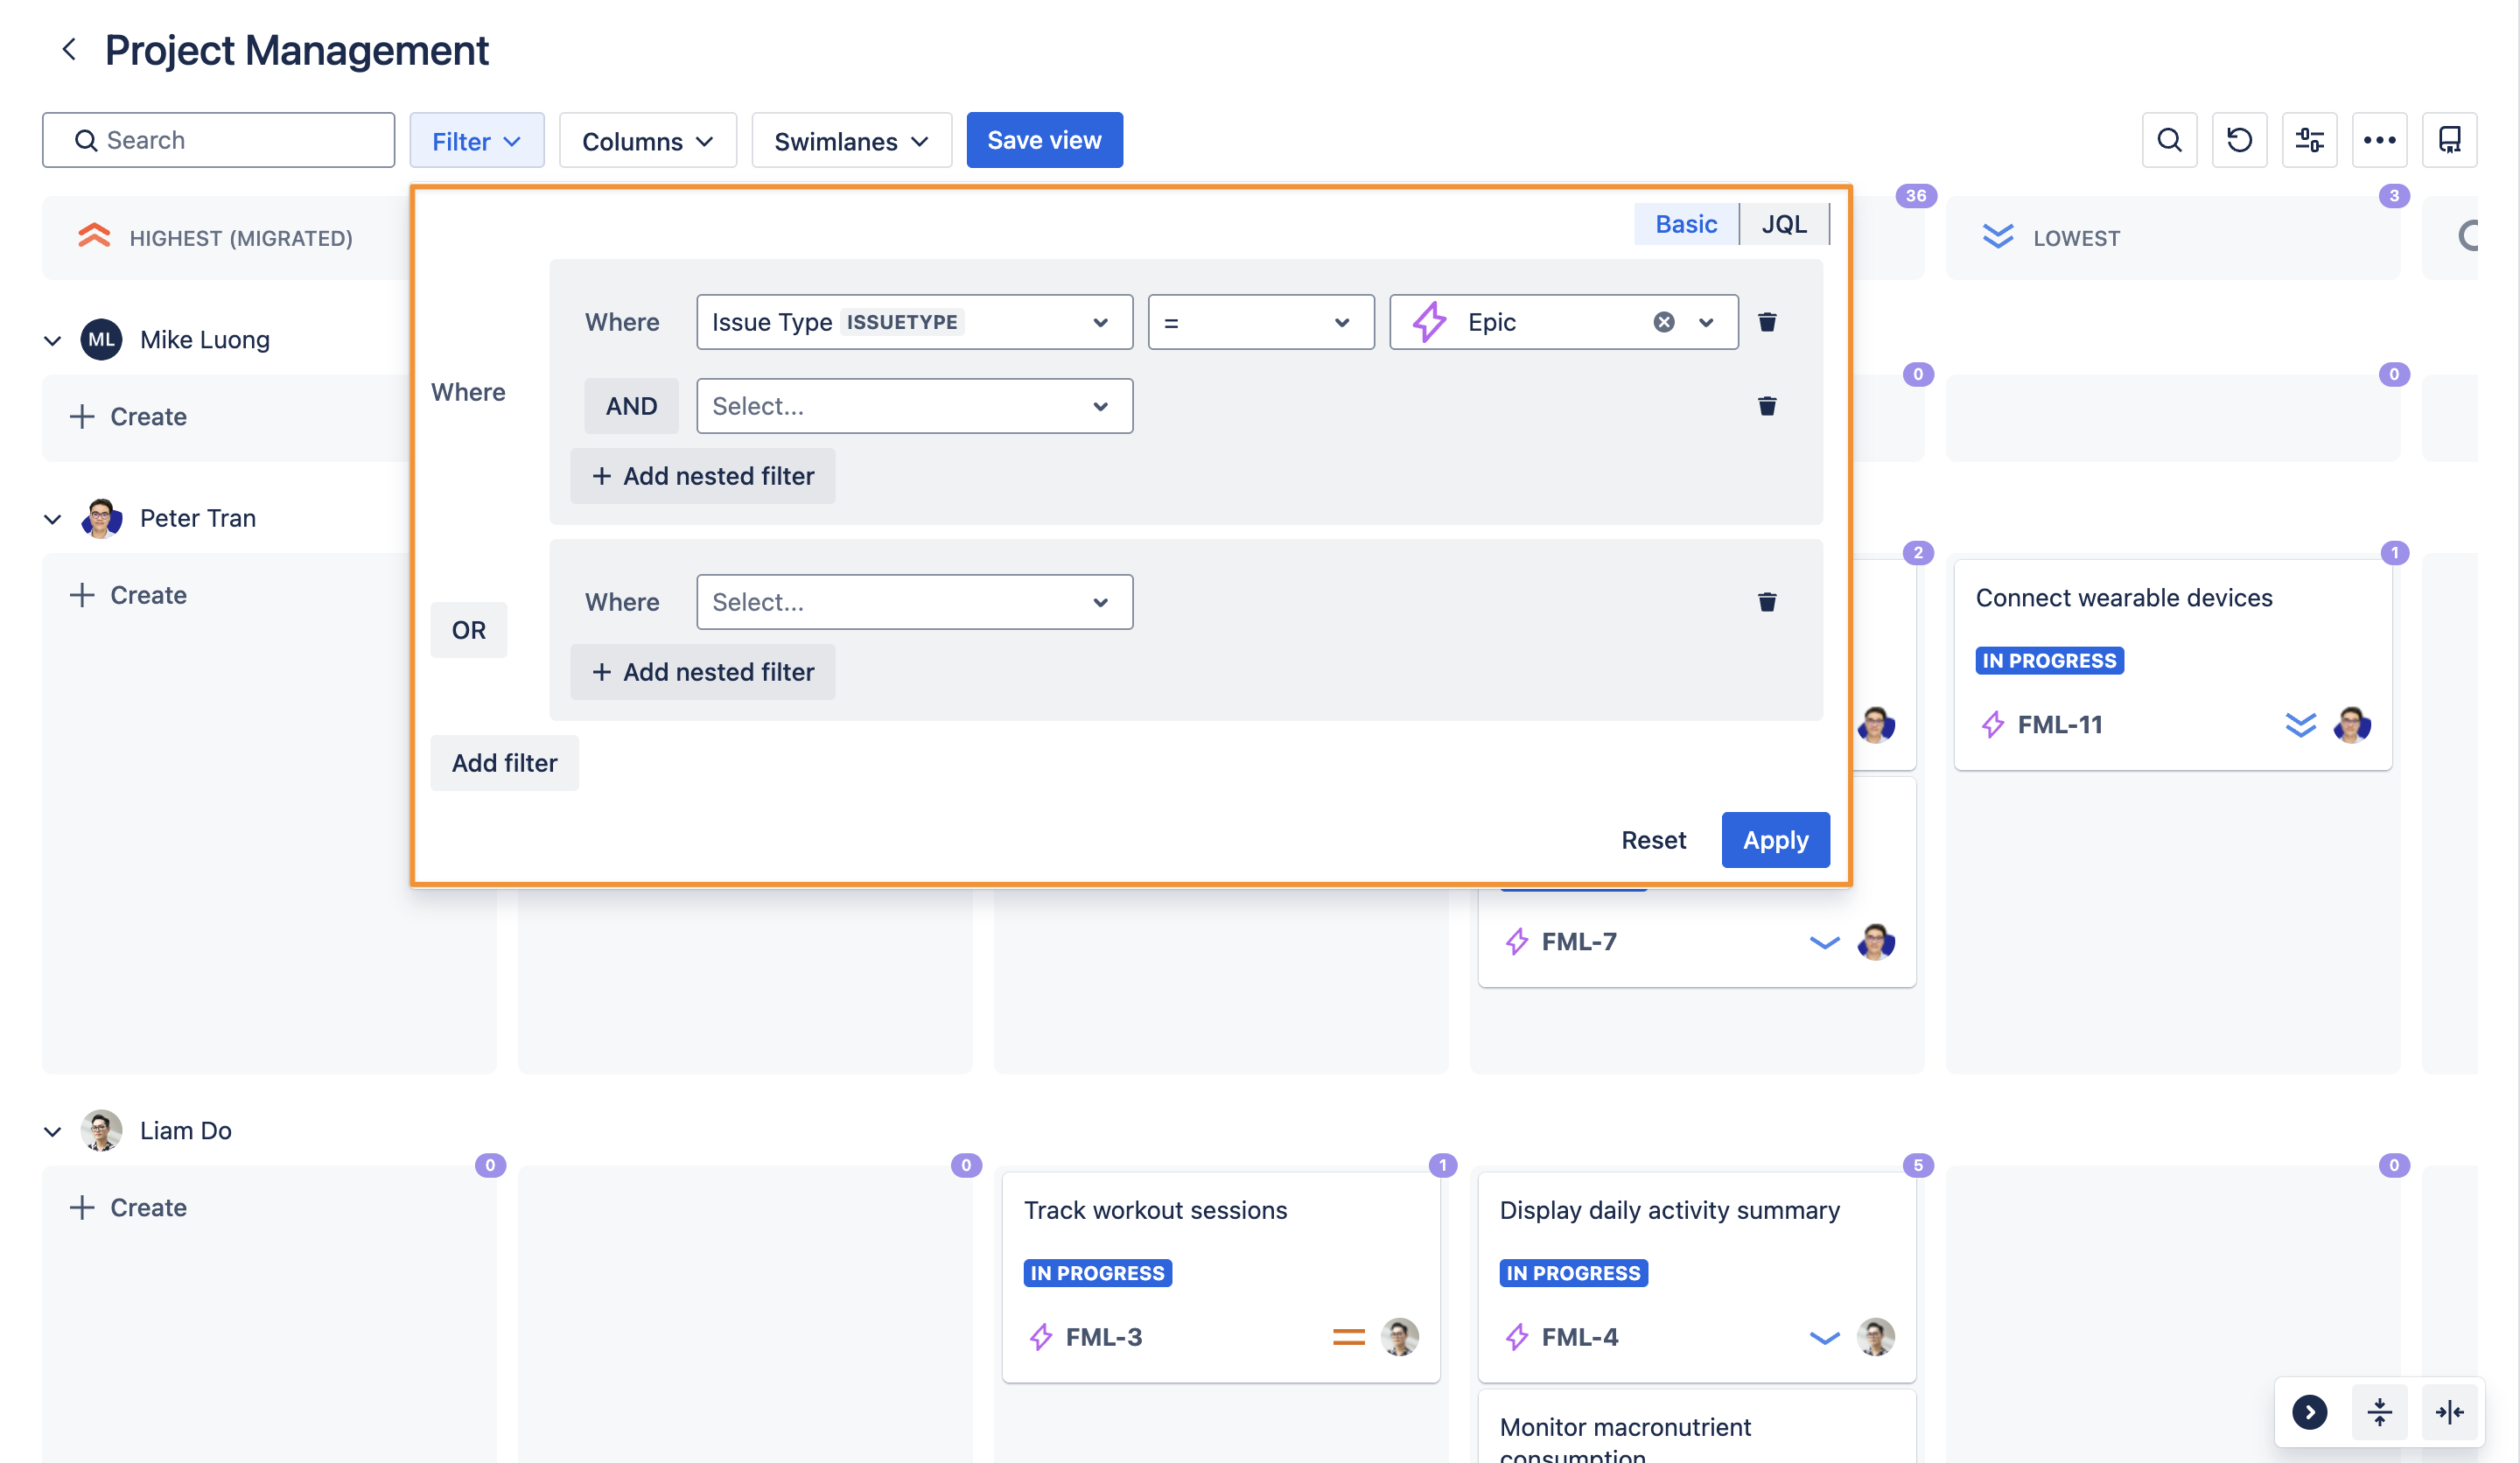Open the equals operator dropdown
The height and width of the screenshot is (1463, 2520).
point(1260,322)
